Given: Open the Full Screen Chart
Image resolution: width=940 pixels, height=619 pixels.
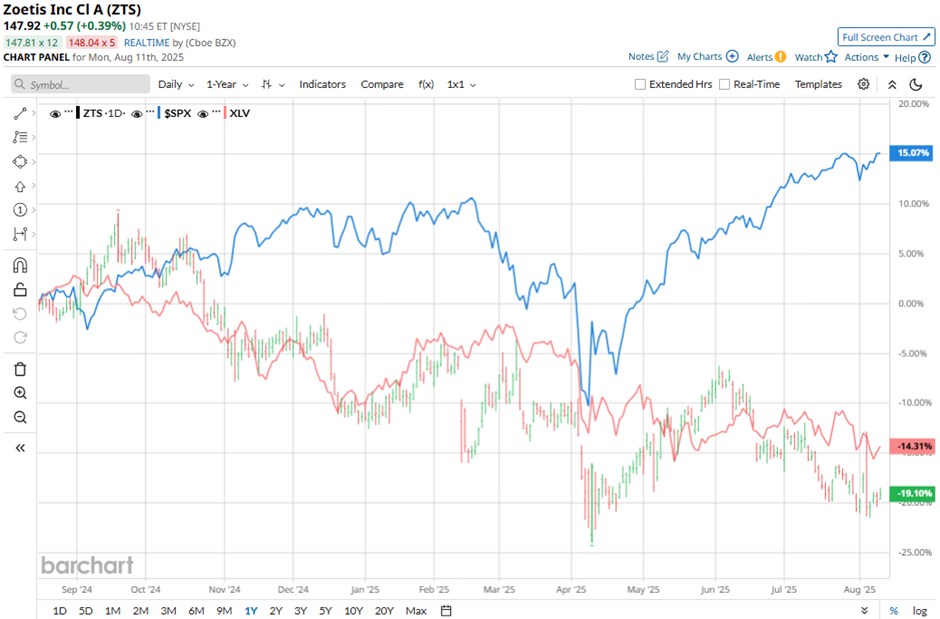Looking at the screenshot, I should 886,37.
